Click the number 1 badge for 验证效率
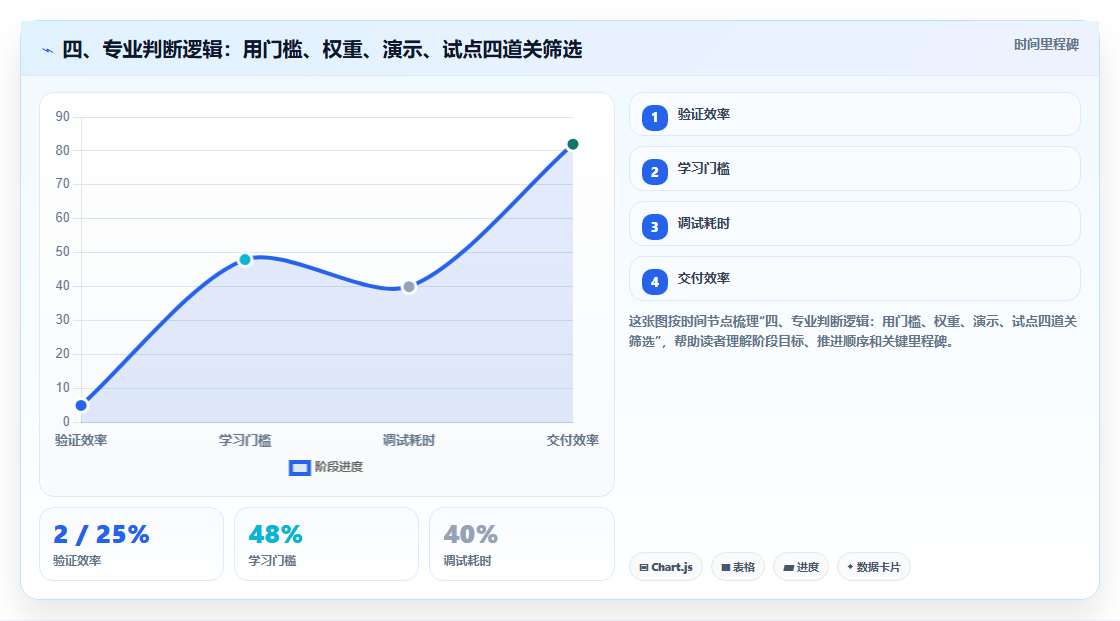This screenshot has height=621, width=1120. (x=654, y=117)
